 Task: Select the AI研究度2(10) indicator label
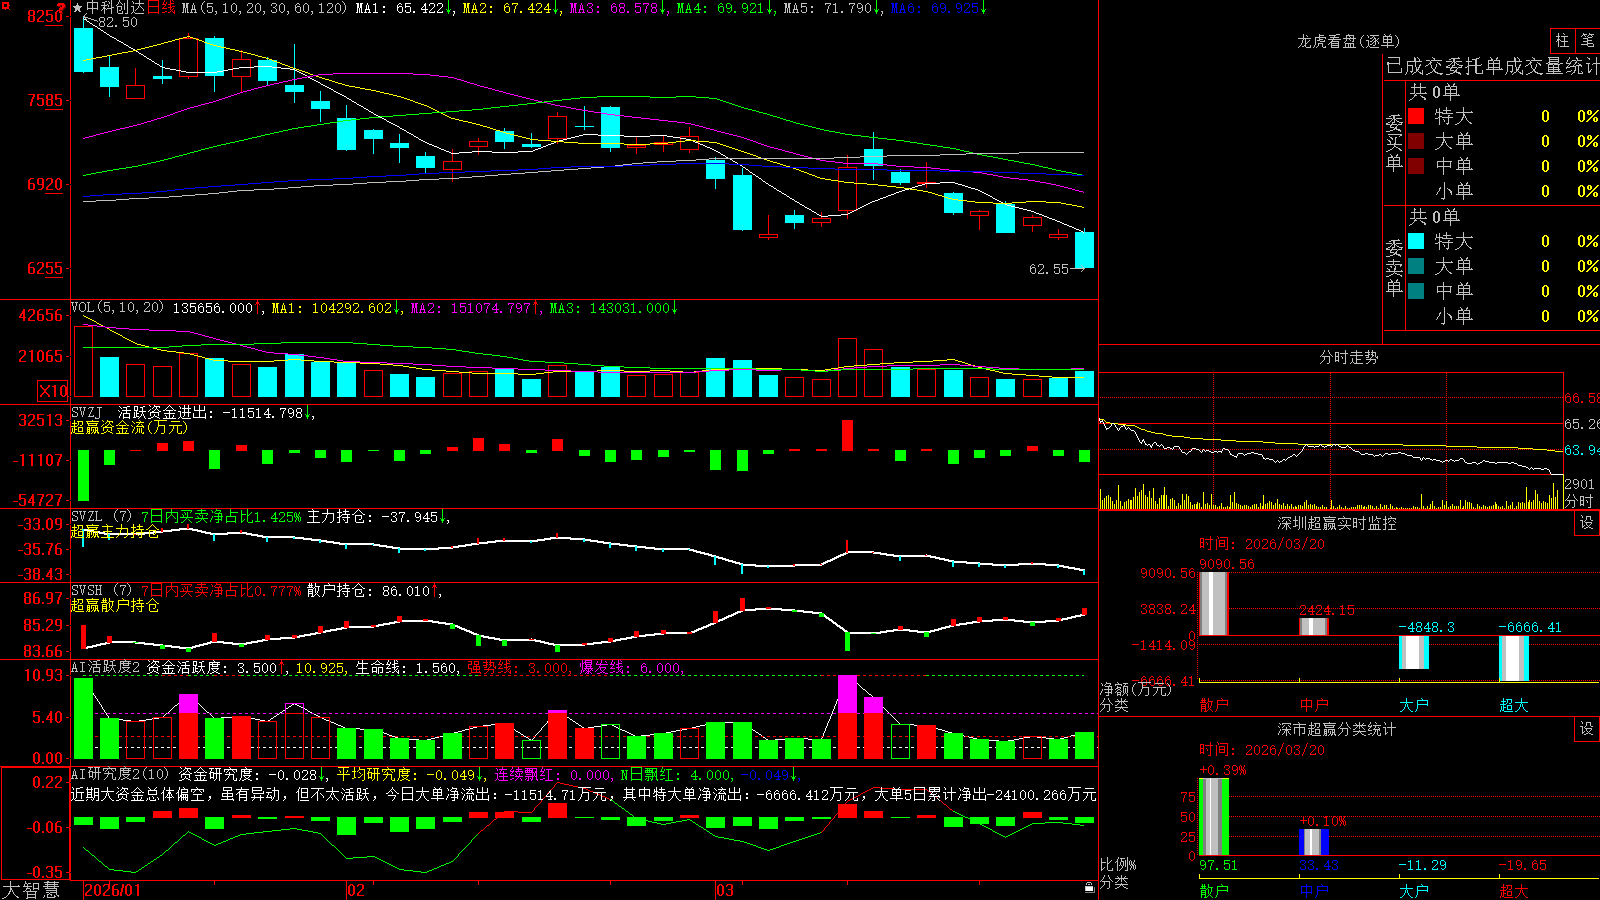[120, 774]
